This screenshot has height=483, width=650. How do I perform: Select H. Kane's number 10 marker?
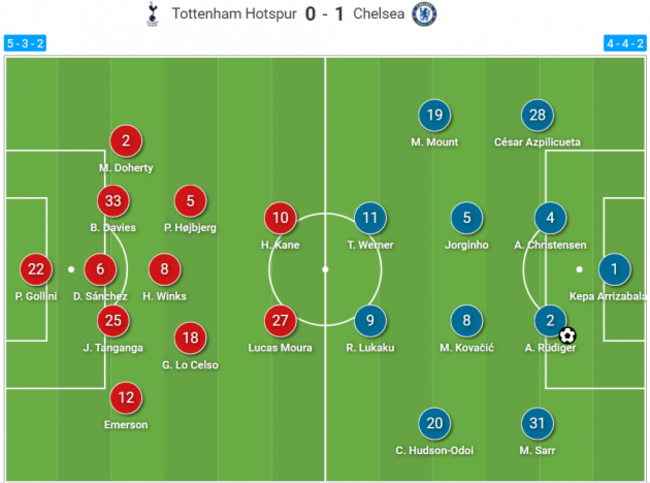282,218
